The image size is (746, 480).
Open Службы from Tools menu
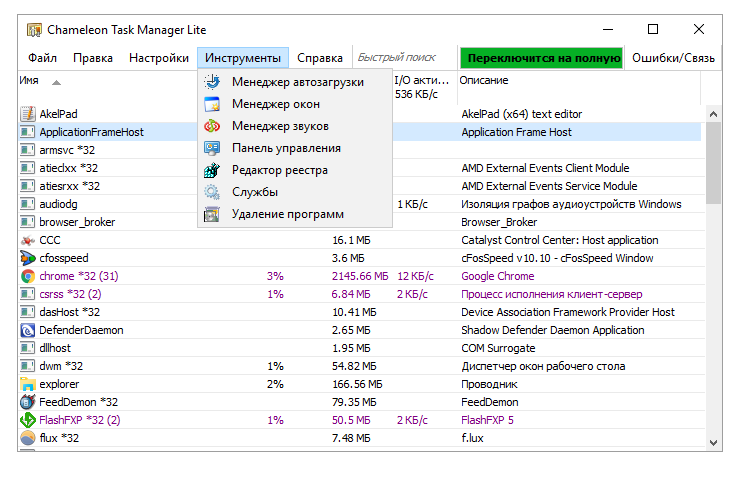pos(295,192)
